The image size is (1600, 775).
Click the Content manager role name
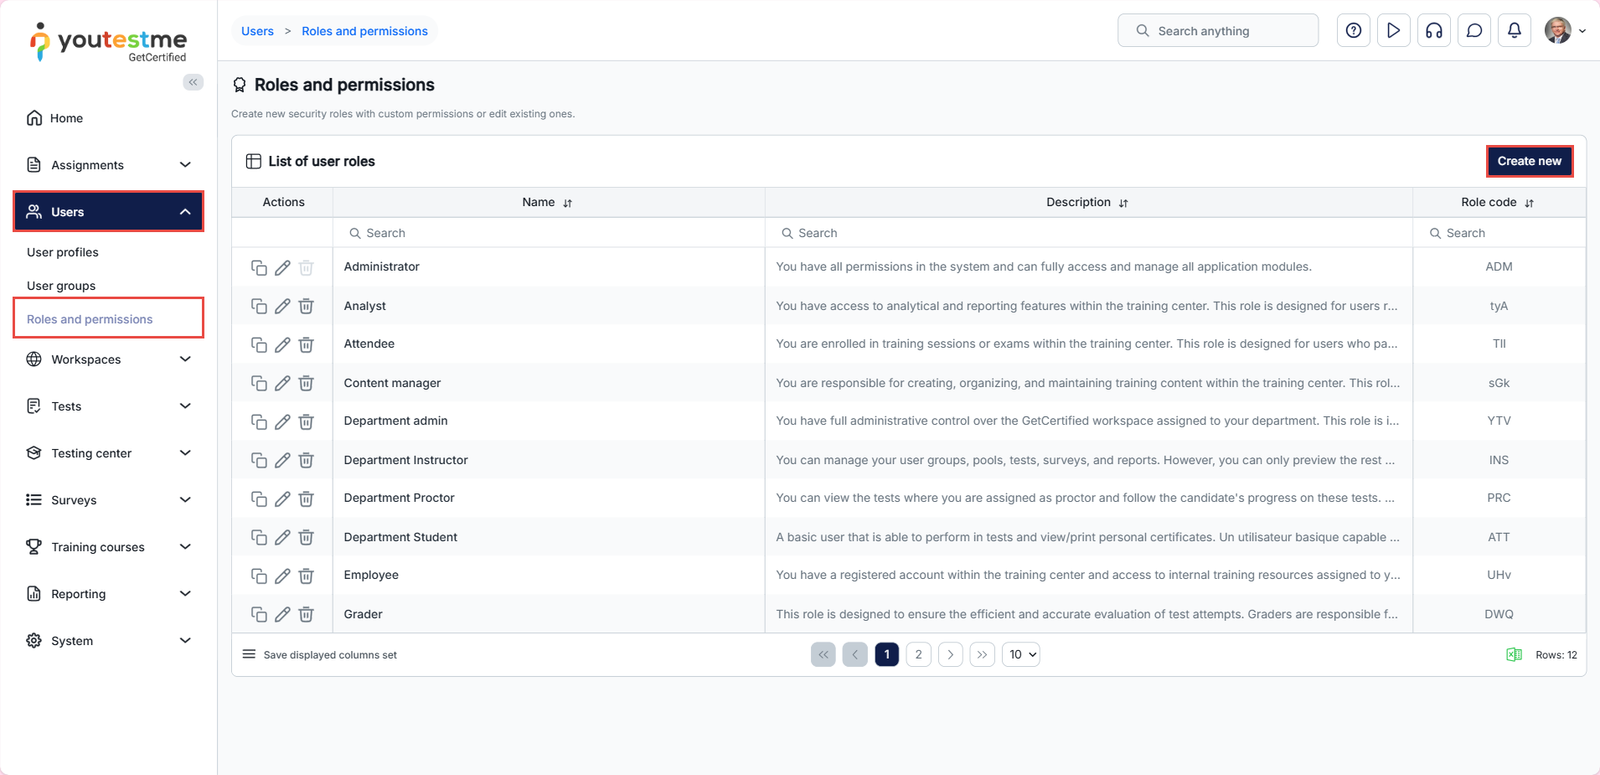pos(392,383)
